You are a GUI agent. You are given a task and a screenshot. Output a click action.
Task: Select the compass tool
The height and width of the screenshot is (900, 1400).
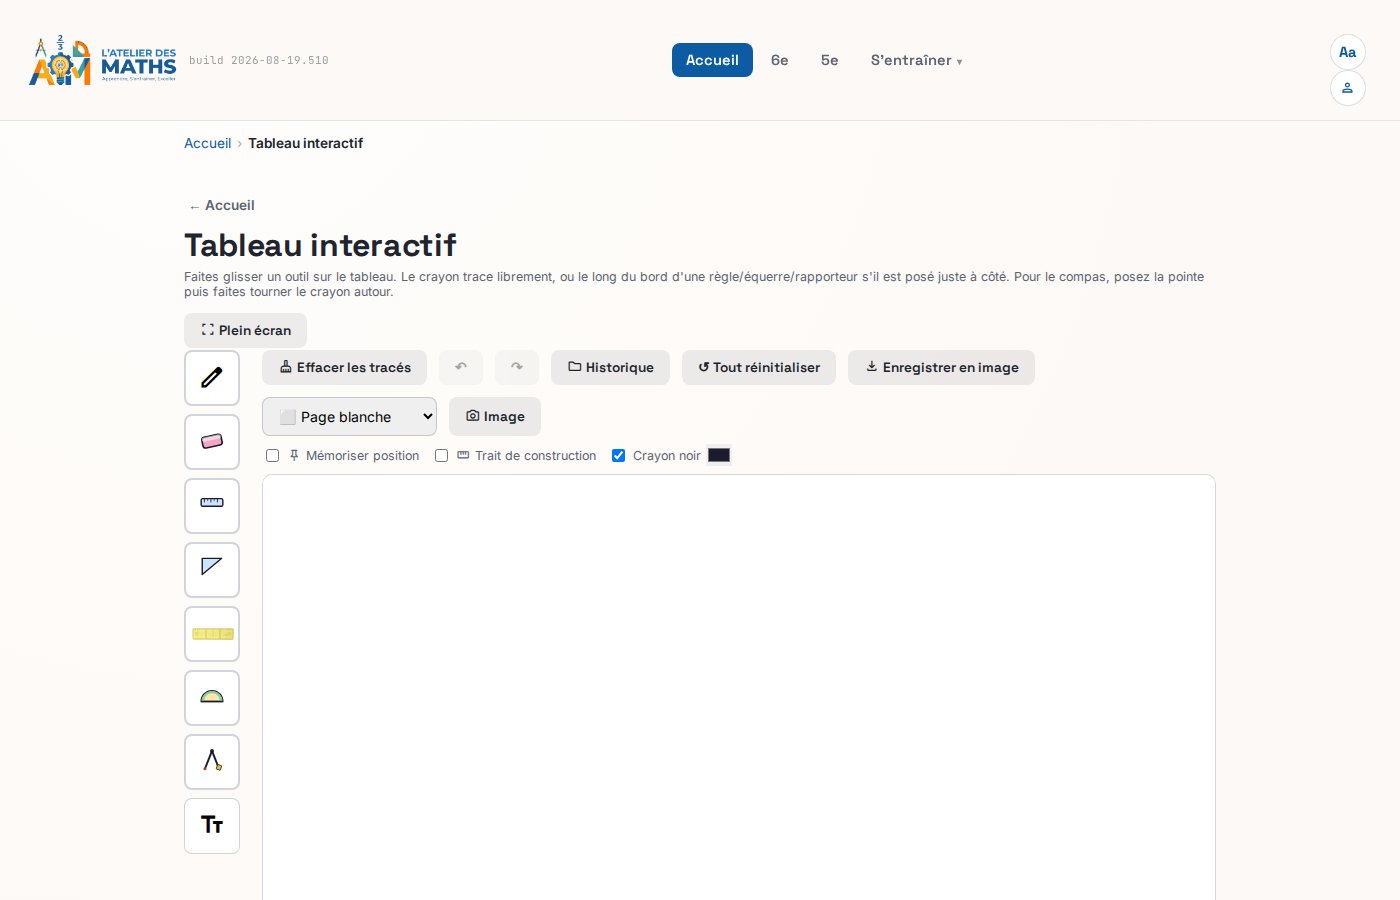coord(212,762)
